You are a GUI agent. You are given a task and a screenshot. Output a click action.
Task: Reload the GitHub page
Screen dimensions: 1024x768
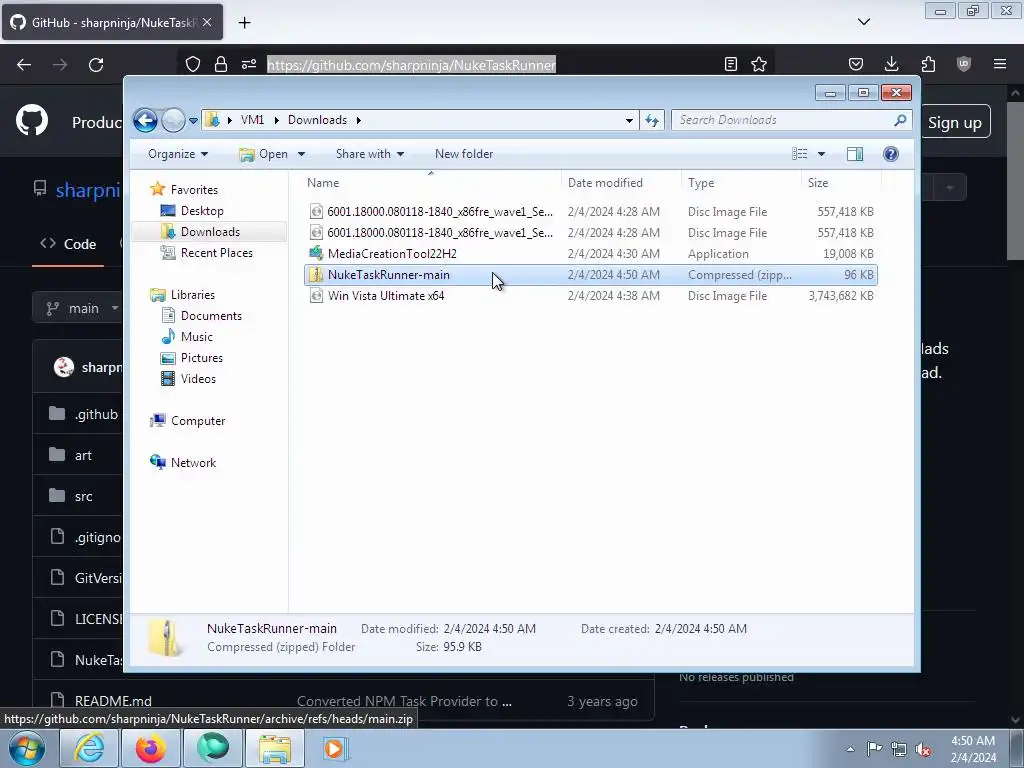[x=96, y=65]
